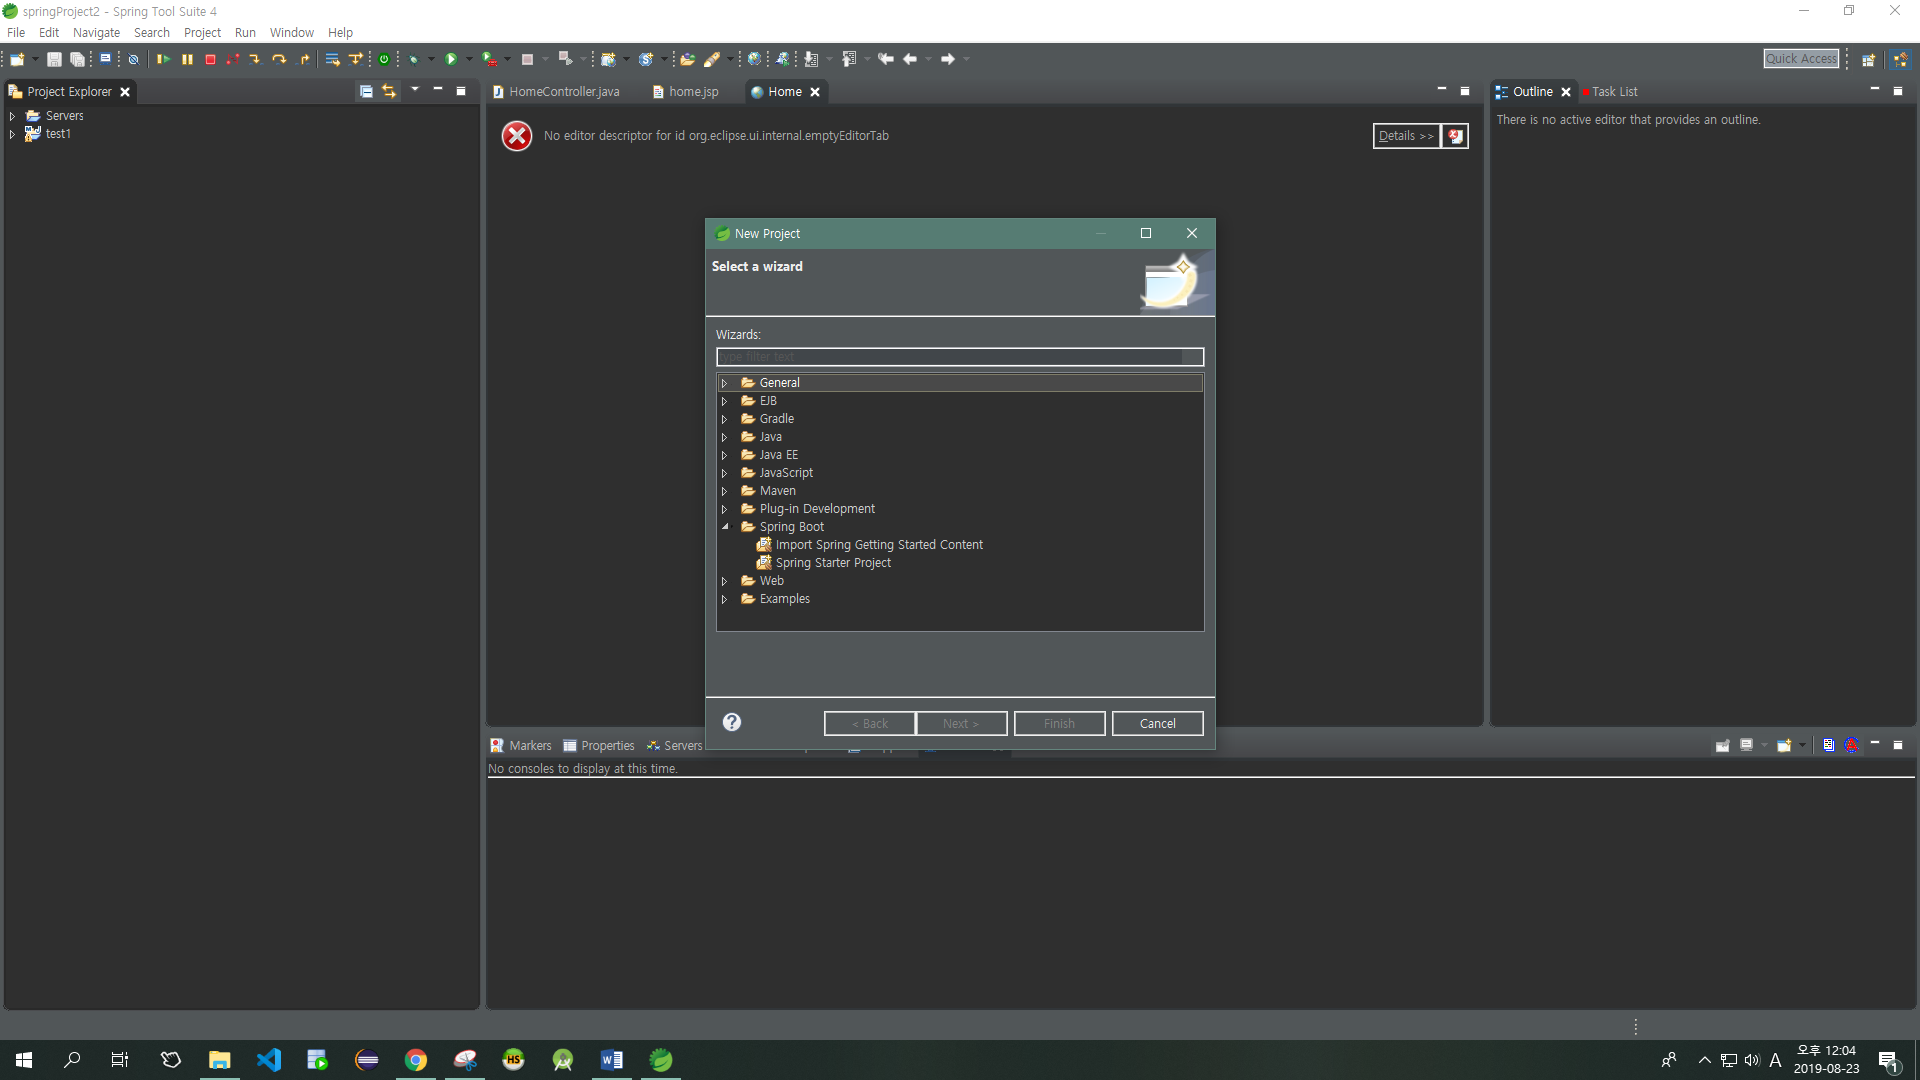Toggle Link with Editor in Project Explorer
1920x1080 pixels.
click(x=389, y=91)
